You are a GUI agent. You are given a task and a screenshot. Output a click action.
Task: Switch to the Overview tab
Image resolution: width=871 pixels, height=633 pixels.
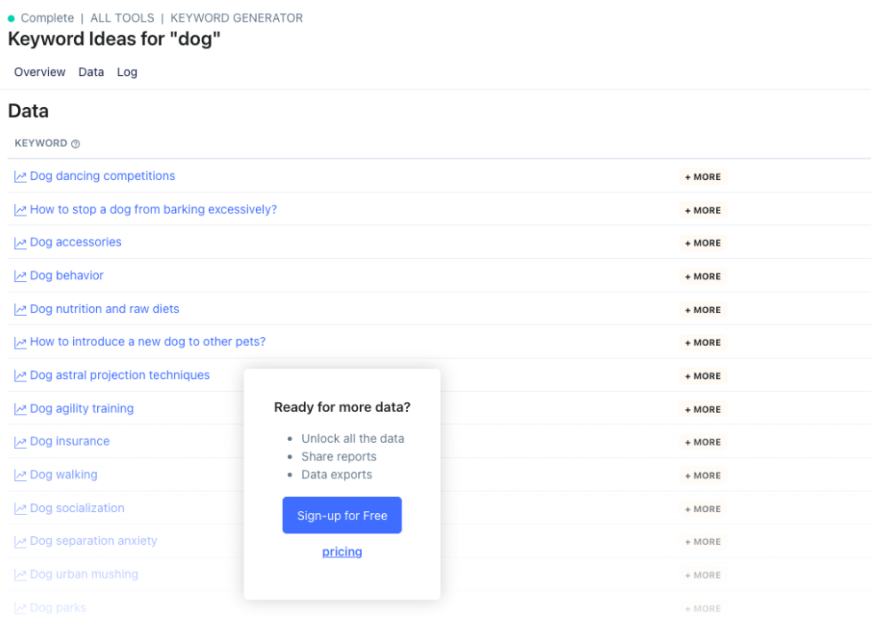pyautogui.click(x=40, y=72)
